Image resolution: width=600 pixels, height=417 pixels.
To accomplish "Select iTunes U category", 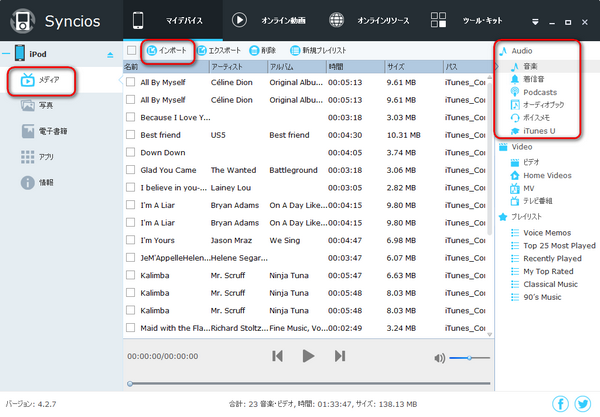I will click(x=533, y=131).
